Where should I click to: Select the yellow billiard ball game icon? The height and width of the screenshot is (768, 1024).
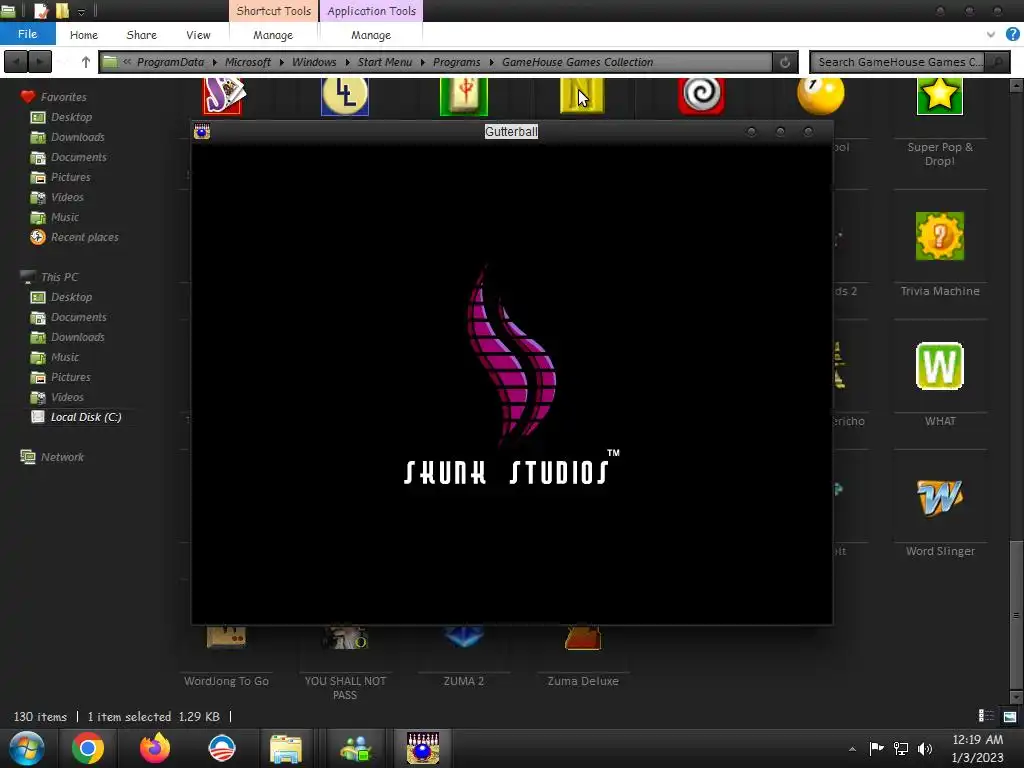820,95
